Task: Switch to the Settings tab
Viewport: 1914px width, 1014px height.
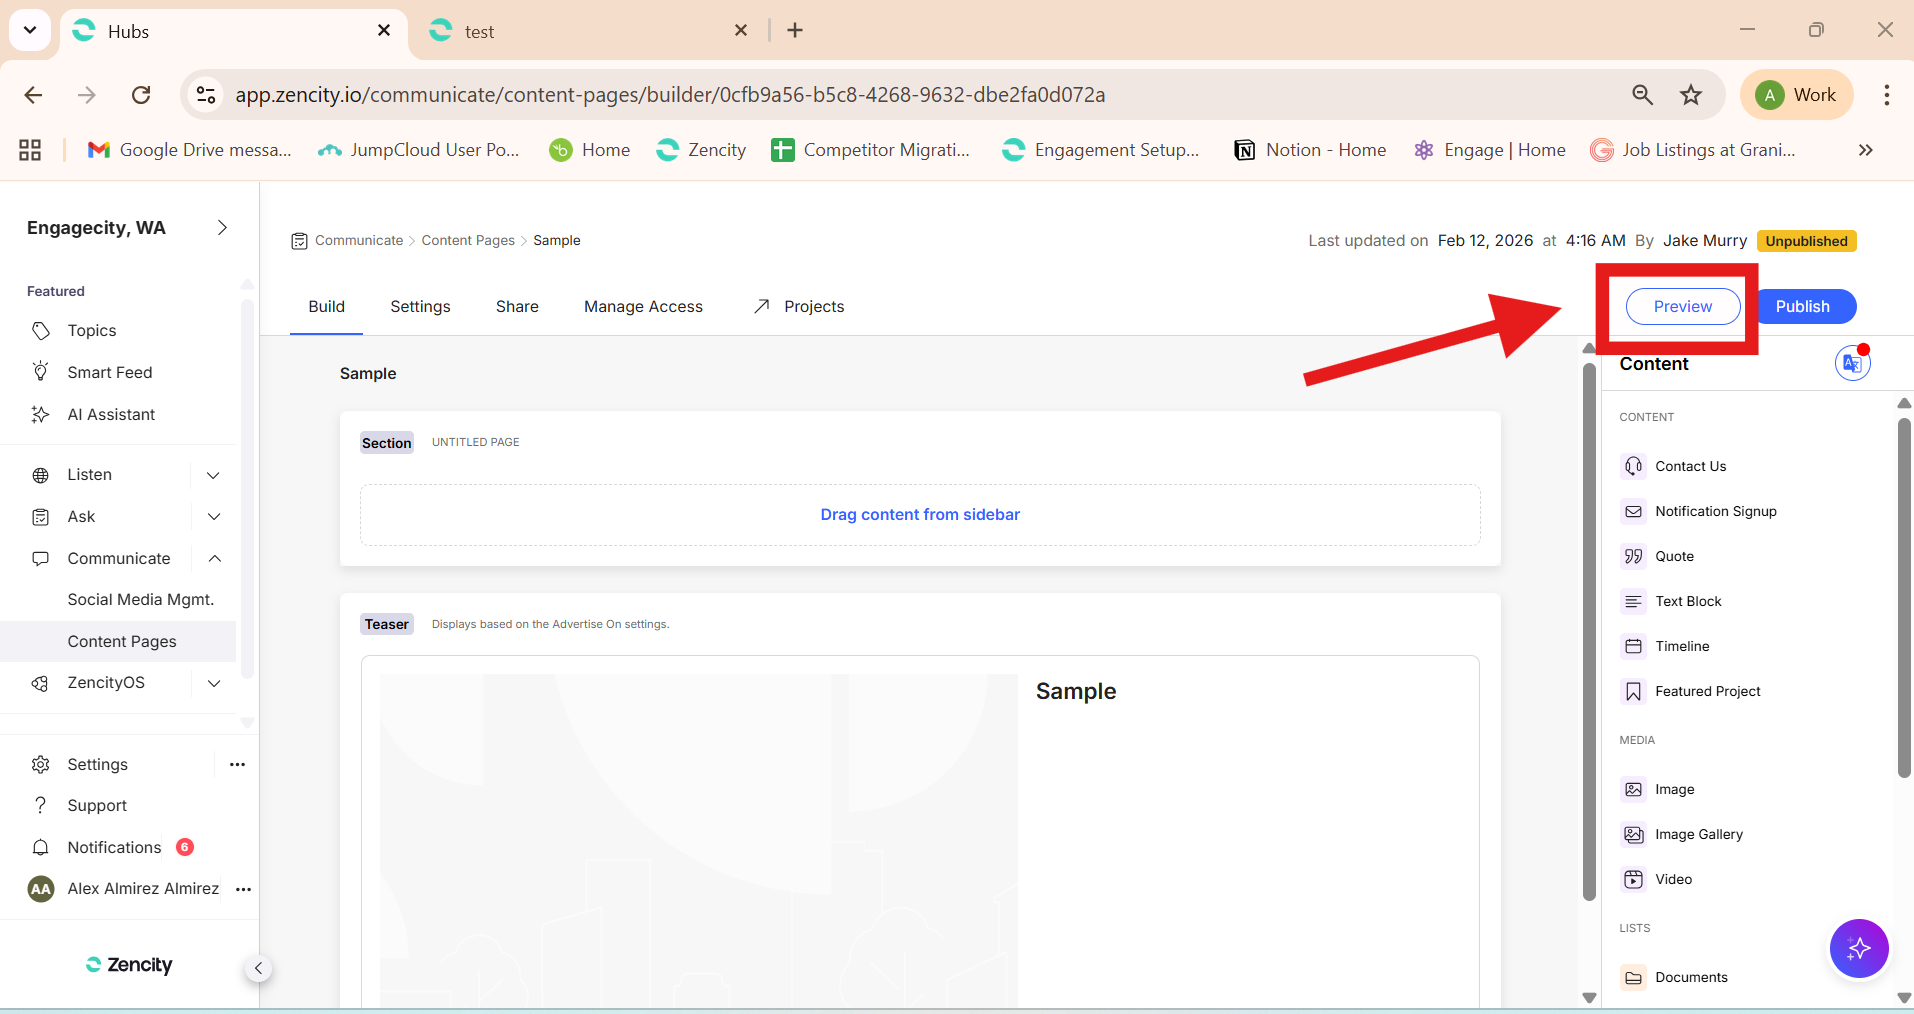Action: point(420,306)
